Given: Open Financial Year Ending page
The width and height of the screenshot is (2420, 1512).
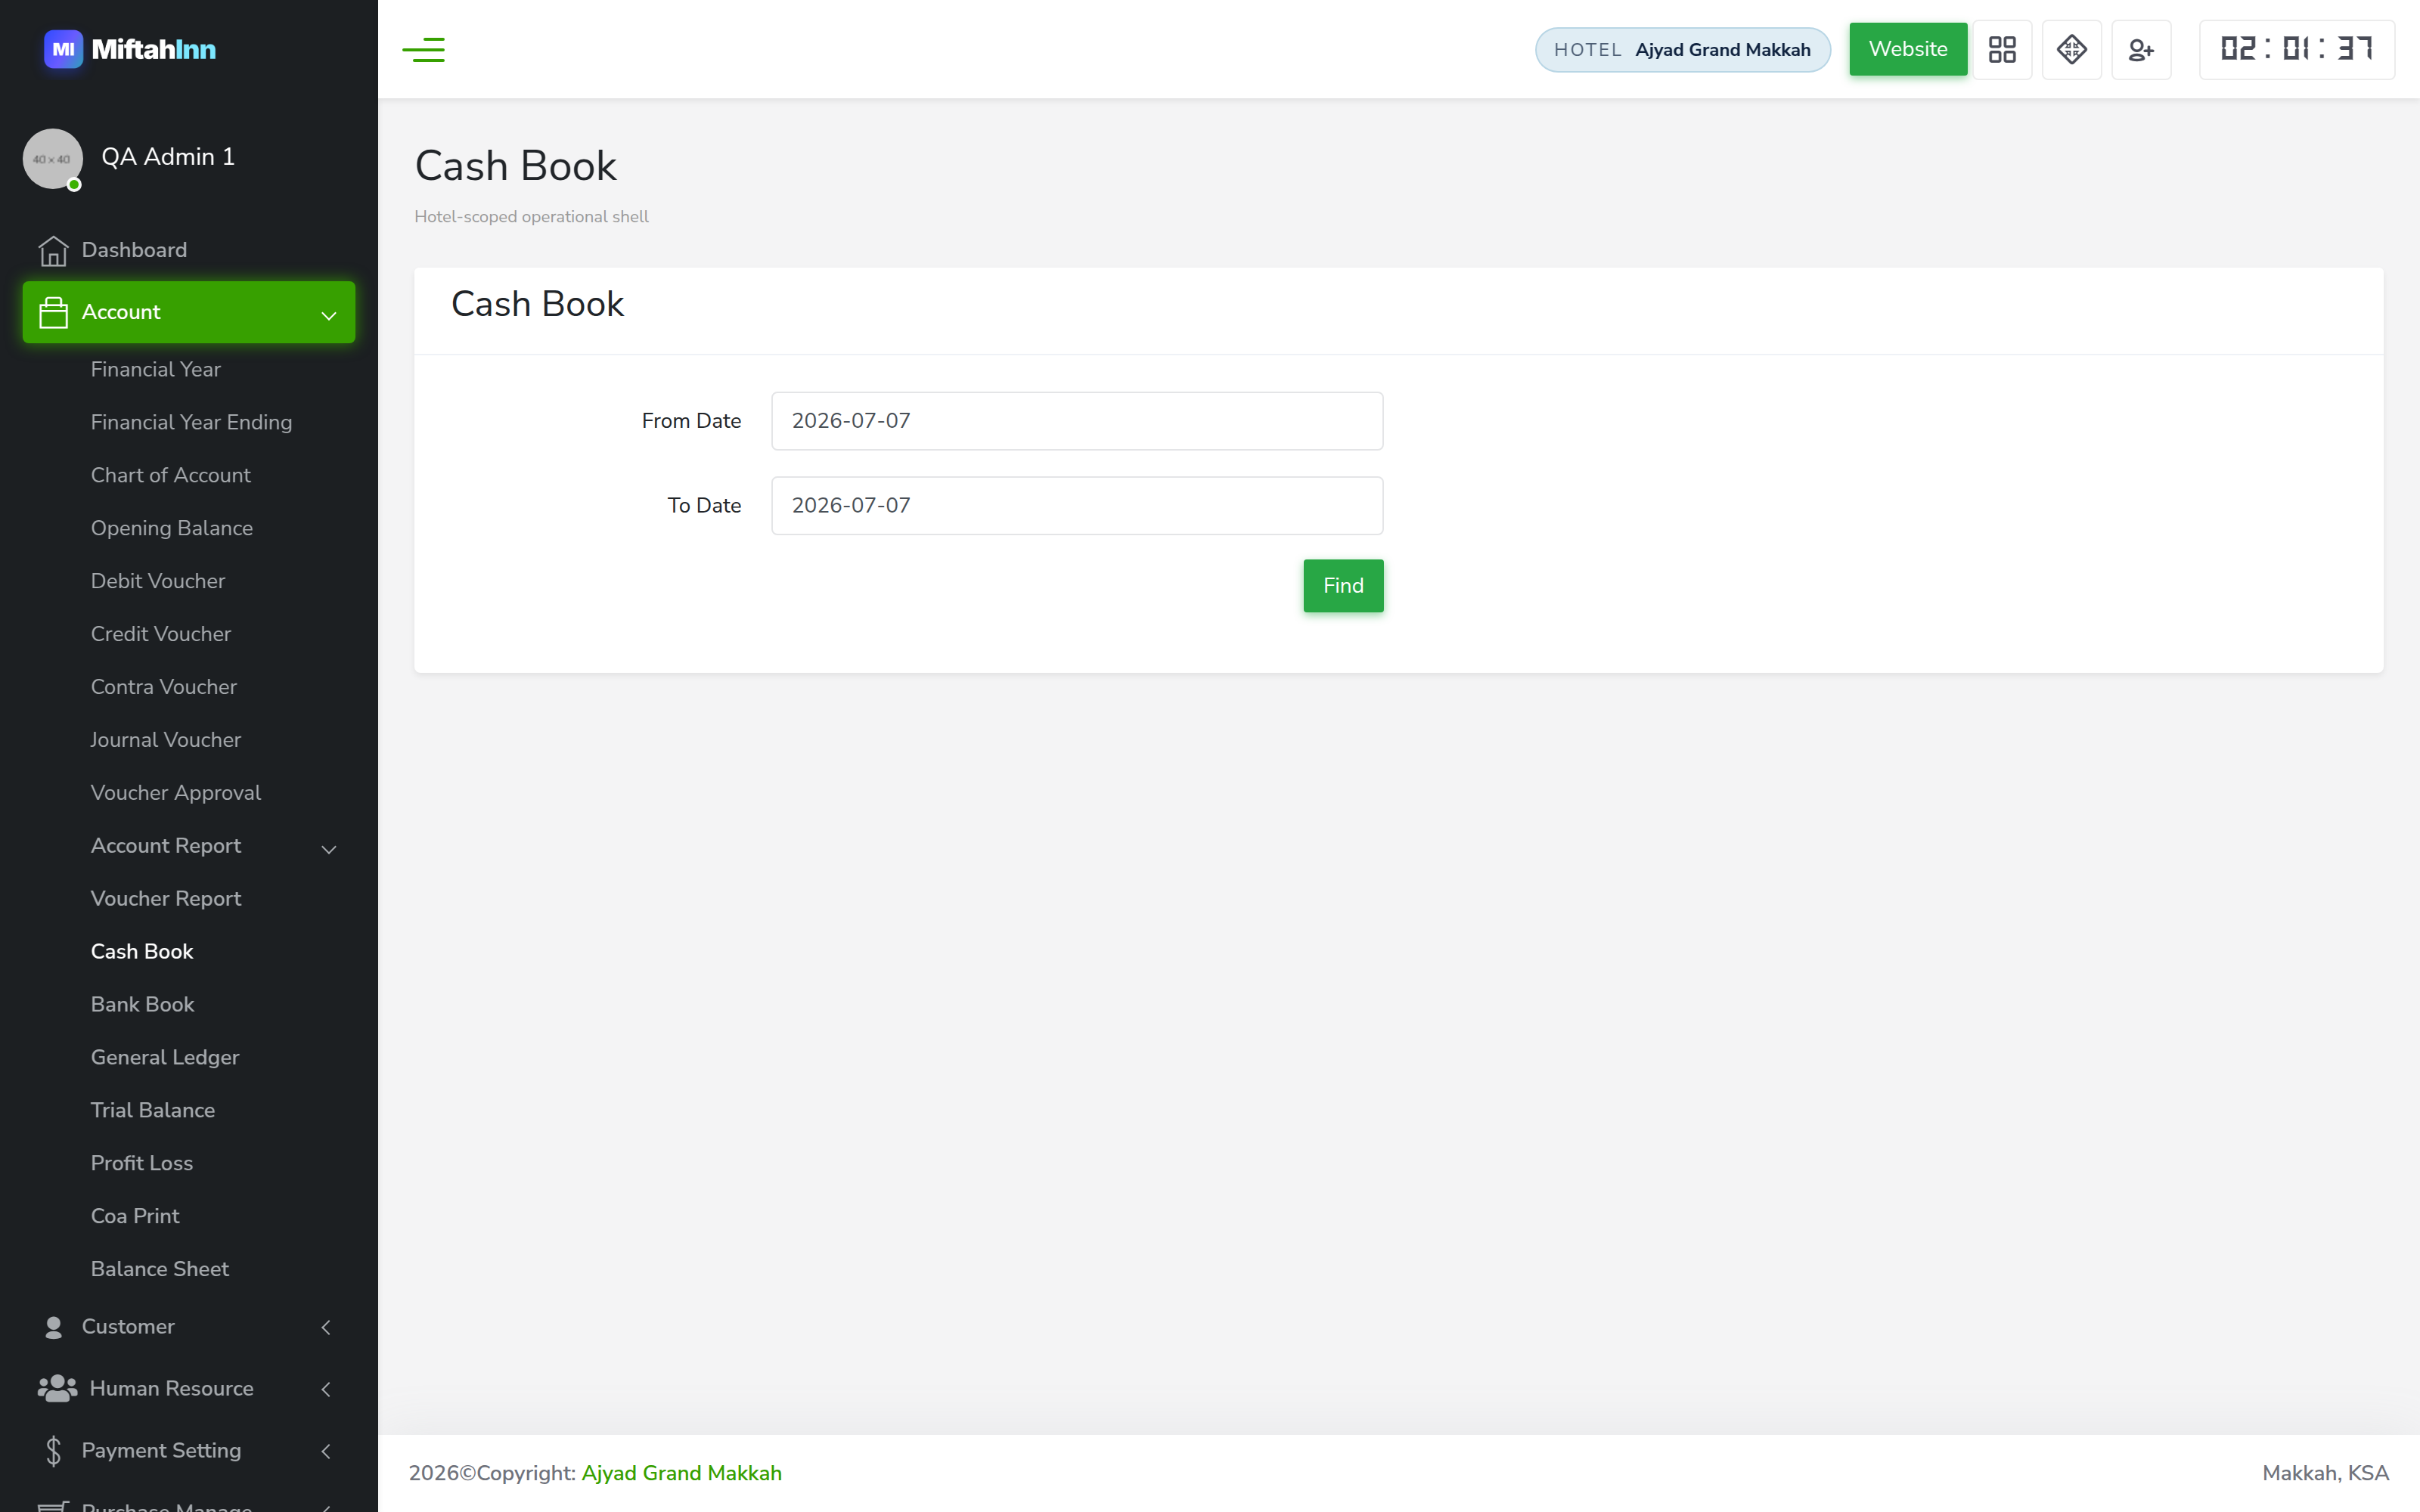Looking at the screenshot, I should [191, 422].
